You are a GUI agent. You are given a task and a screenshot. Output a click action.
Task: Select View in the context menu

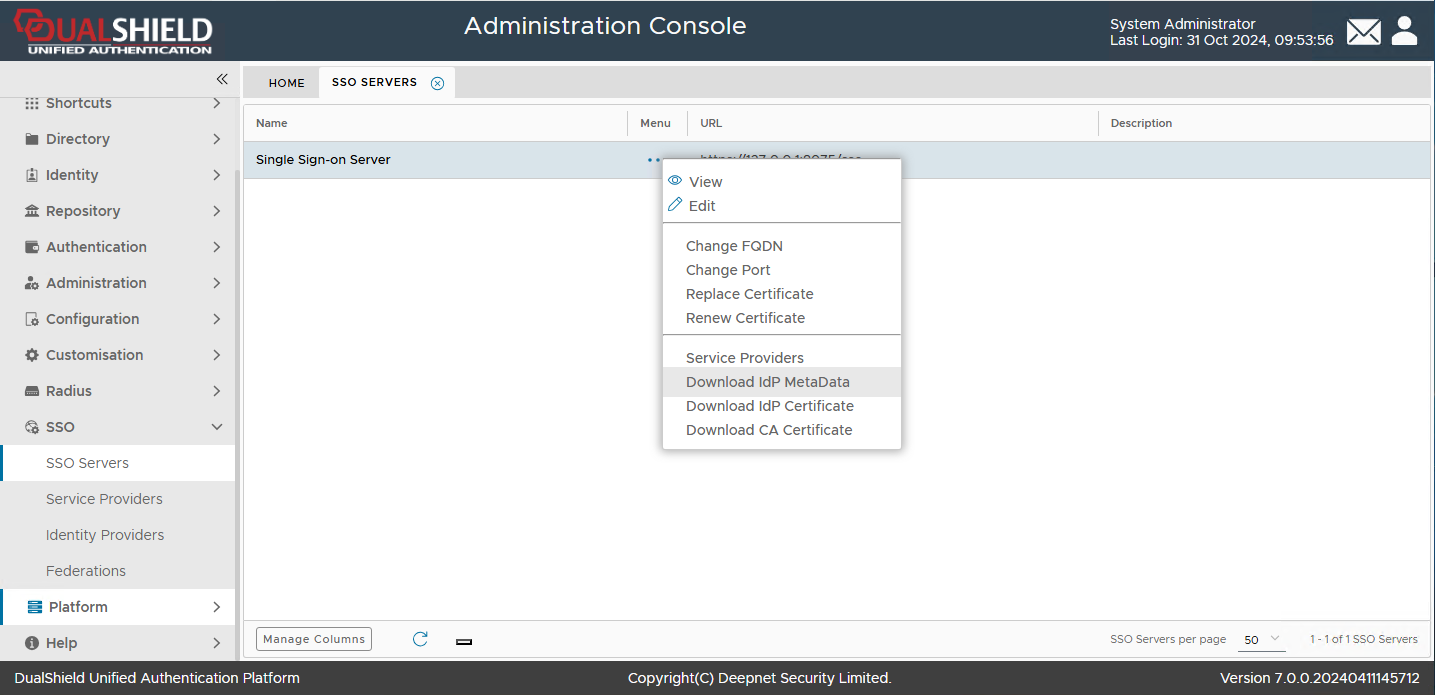(x=705, y=182)
